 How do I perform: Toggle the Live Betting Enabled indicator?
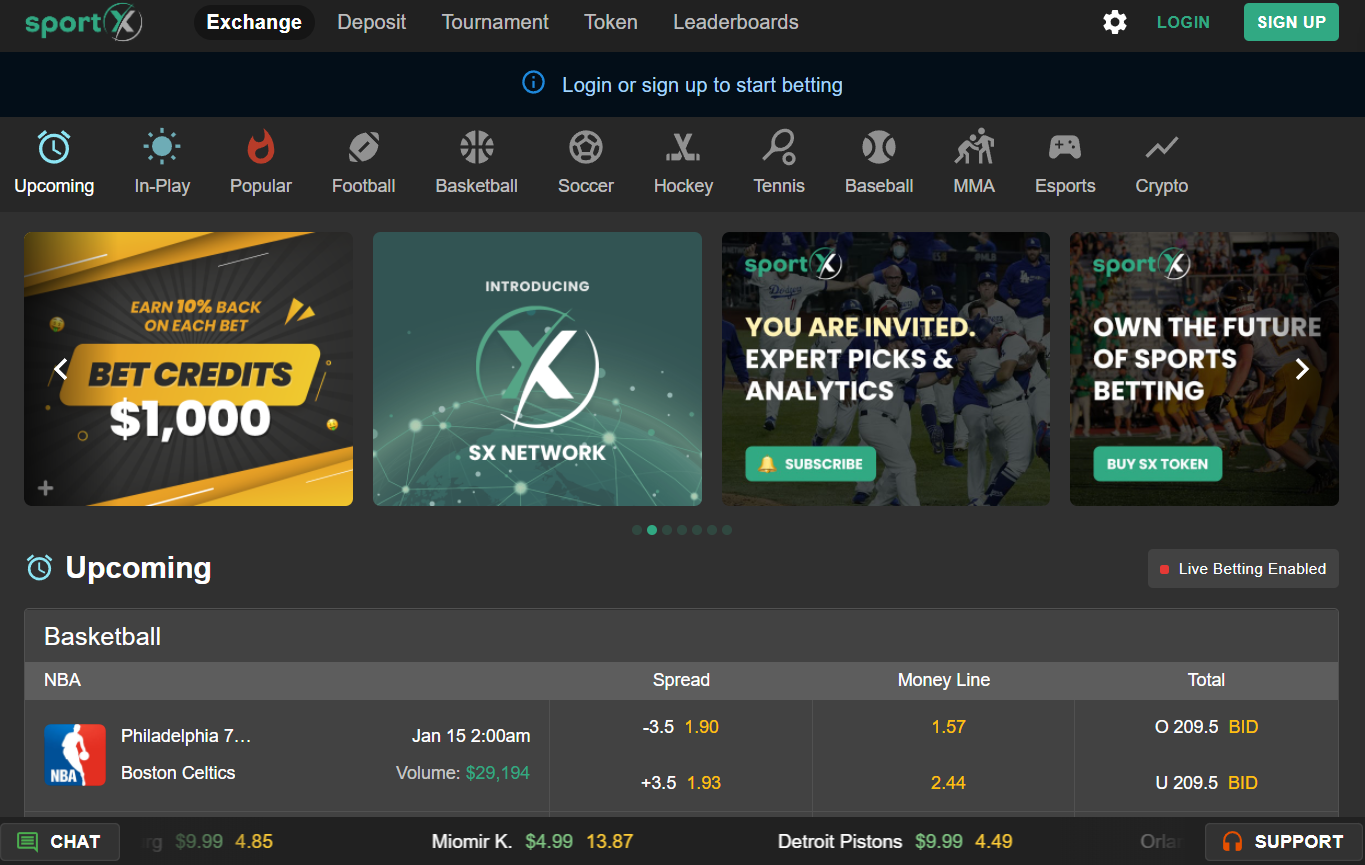point(1243,568)
